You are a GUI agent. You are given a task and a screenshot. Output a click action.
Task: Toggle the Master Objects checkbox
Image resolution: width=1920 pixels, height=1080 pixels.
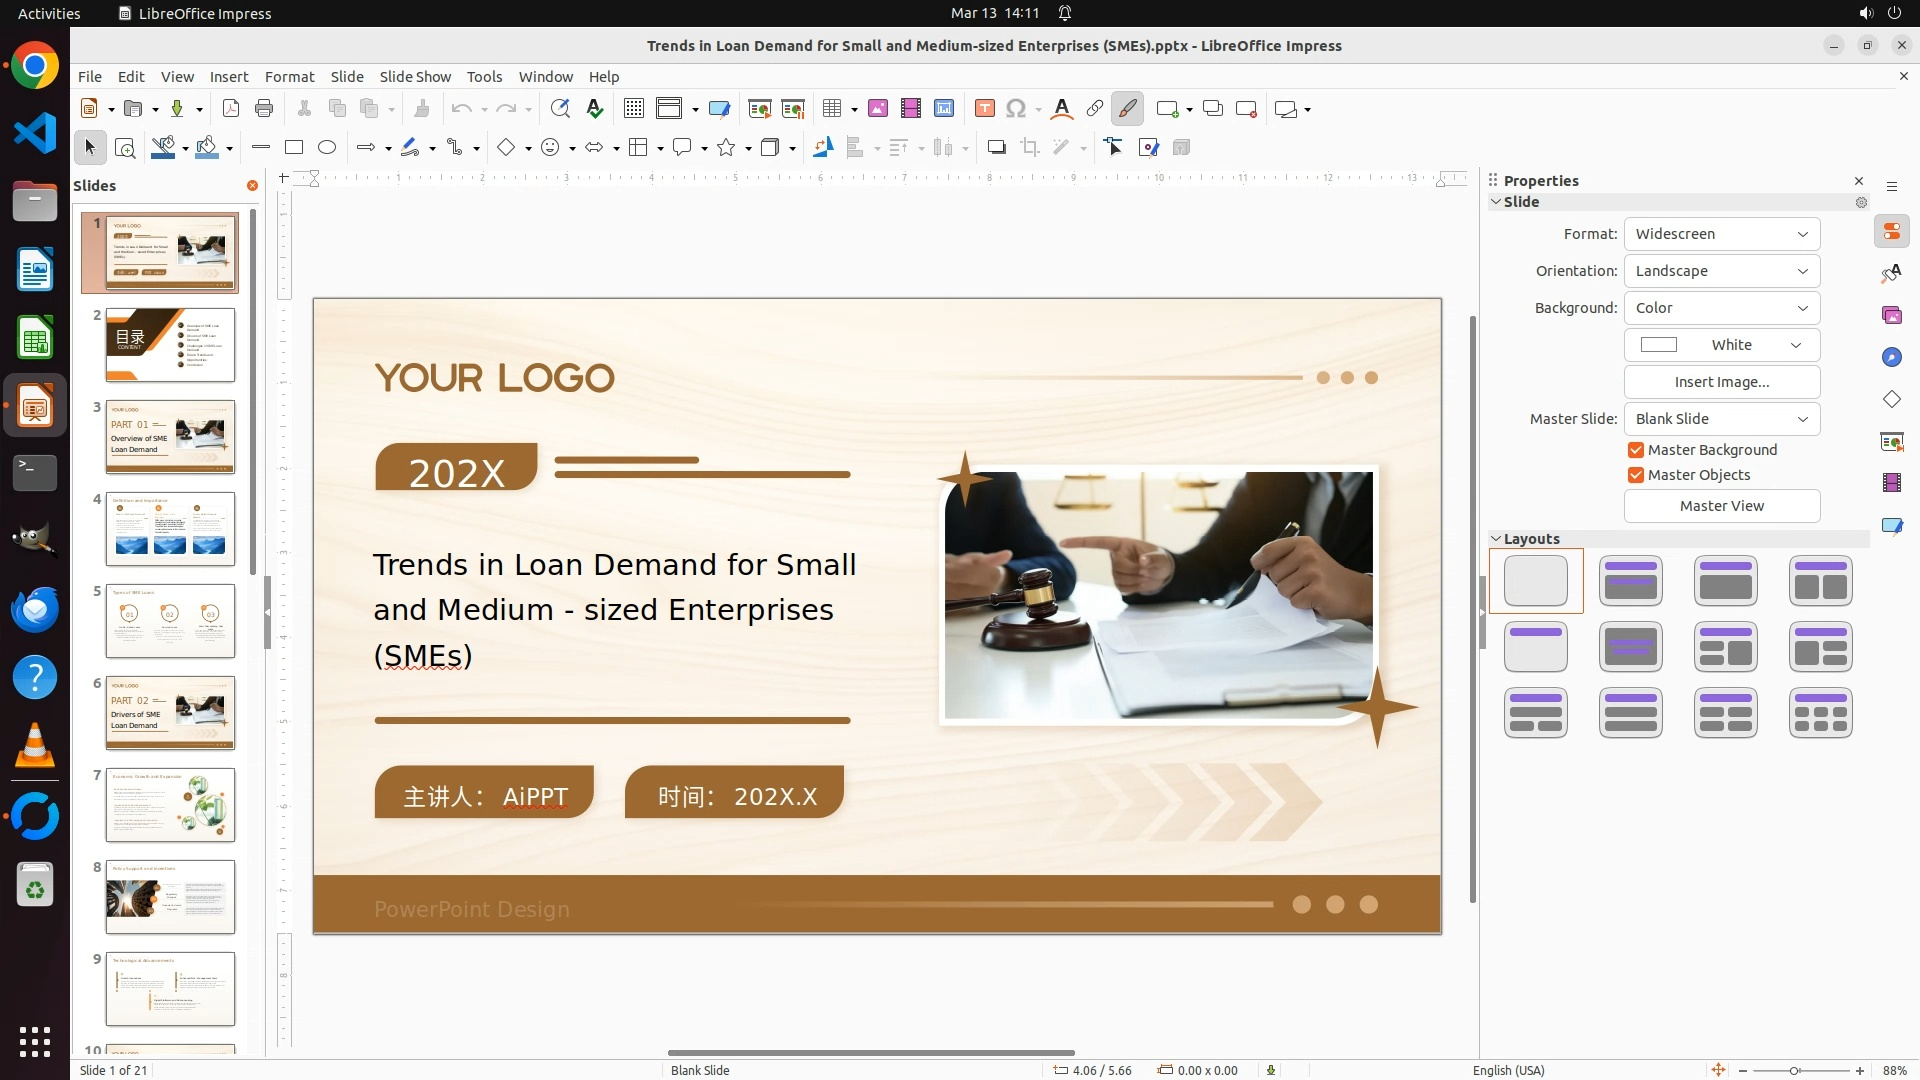(1636, 475)
